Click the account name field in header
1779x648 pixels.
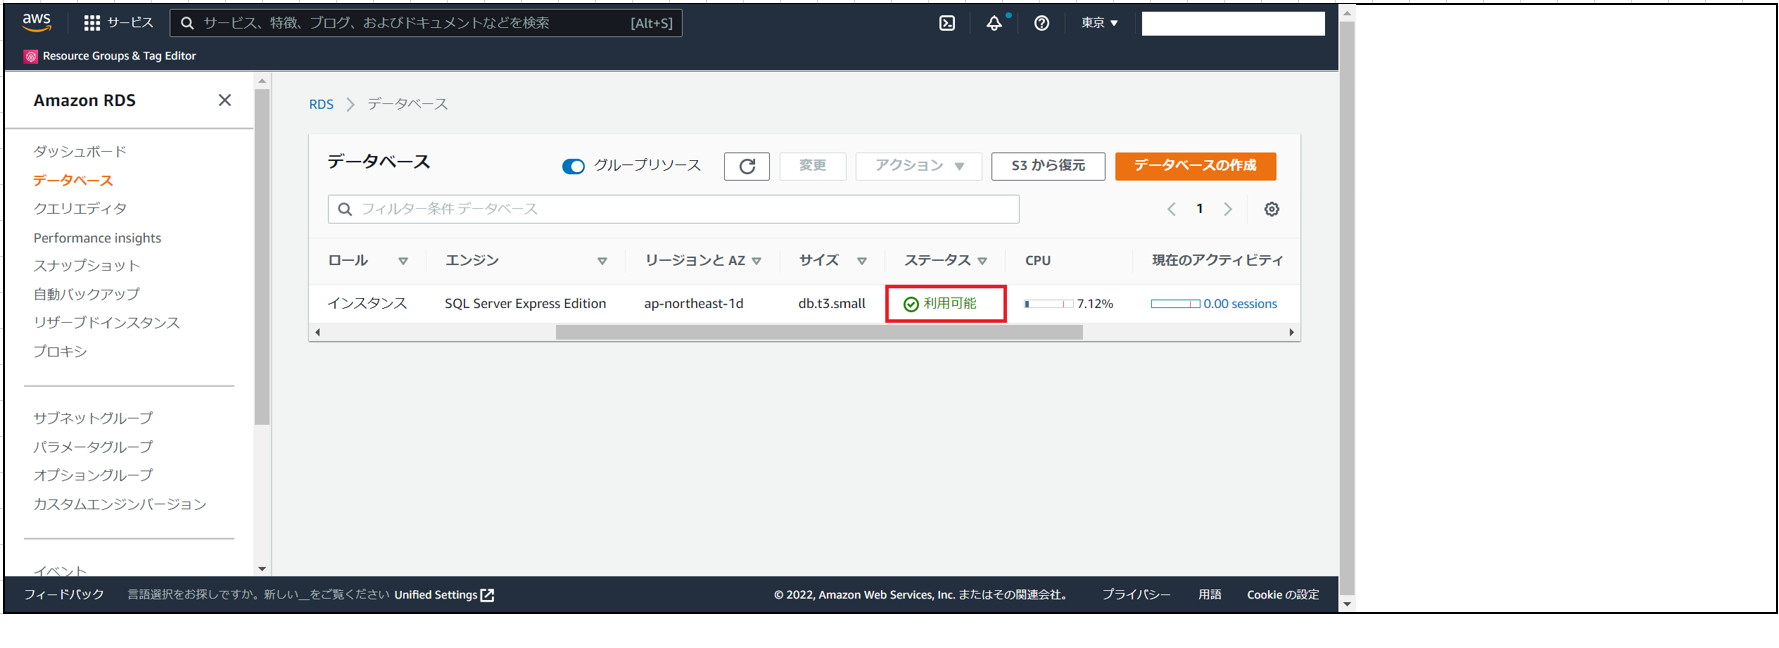pos(1233,23)
